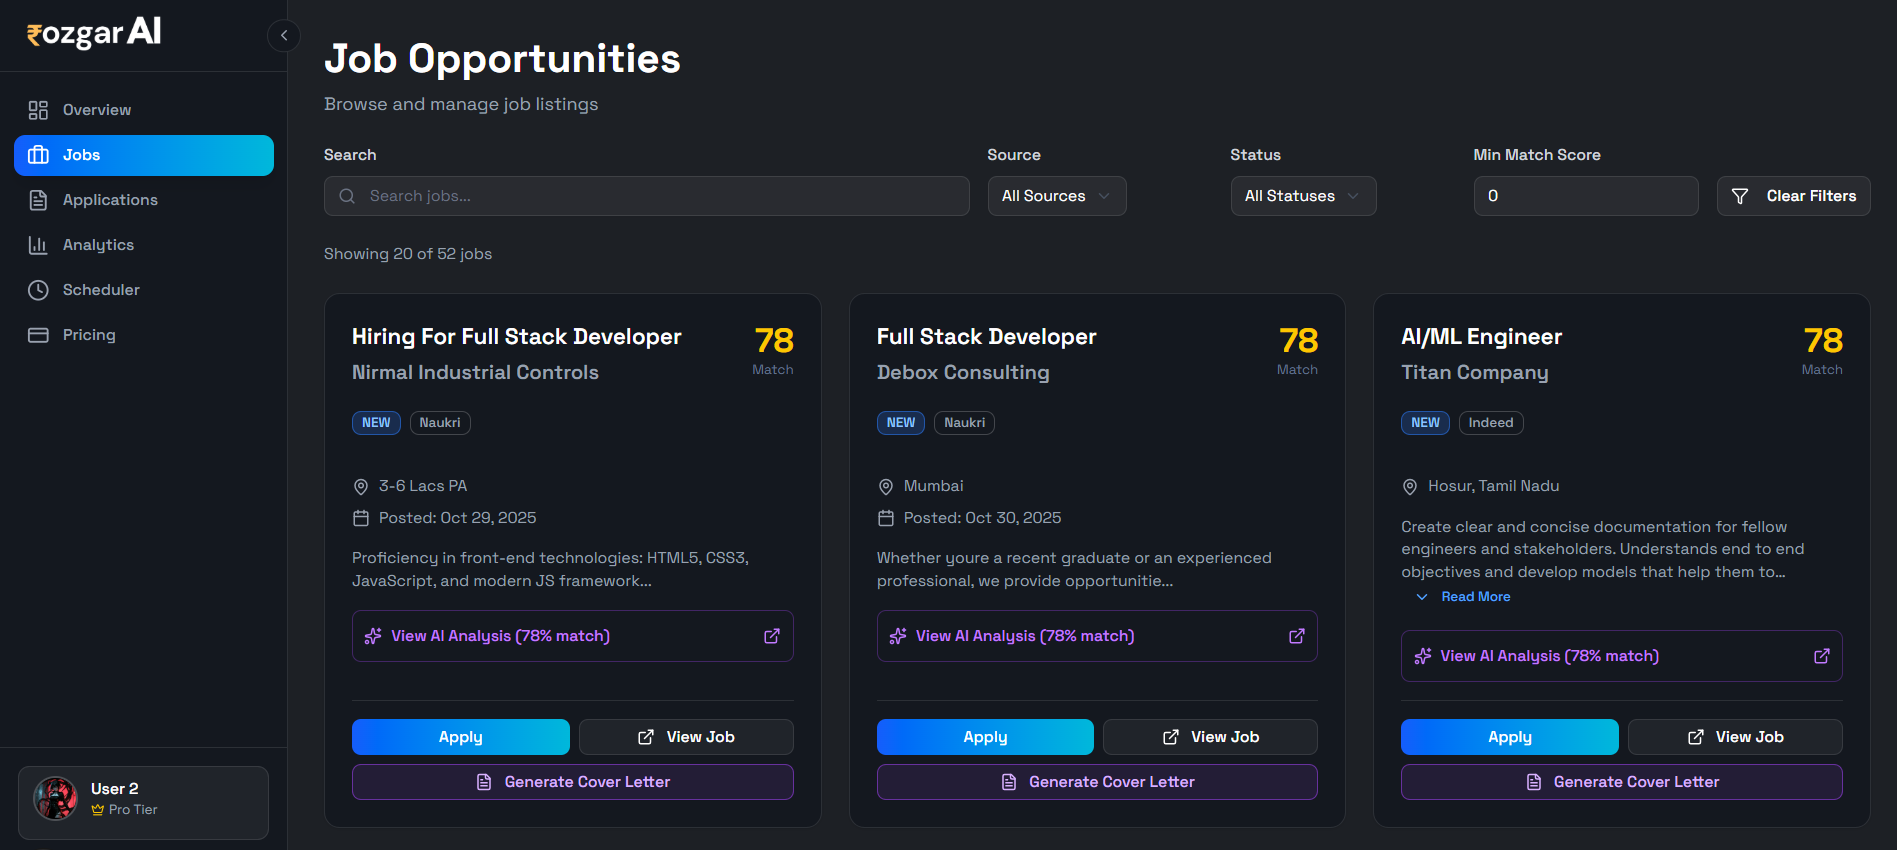Click the Scheduler clock icon
The width and height of the screenshot is (1897, 850).
(38, 290)
